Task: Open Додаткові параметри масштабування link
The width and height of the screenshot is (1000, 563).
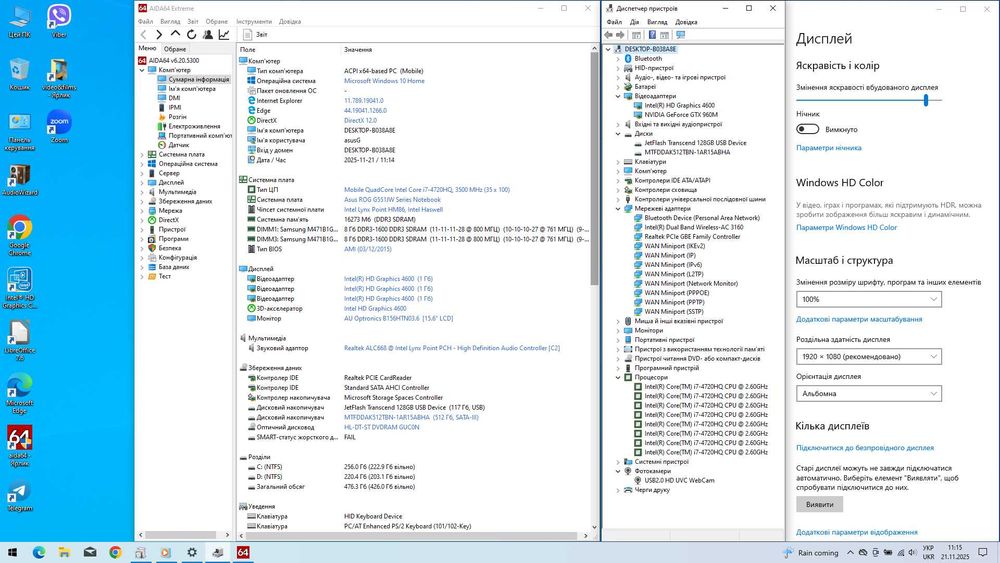Action: [859, 319]
